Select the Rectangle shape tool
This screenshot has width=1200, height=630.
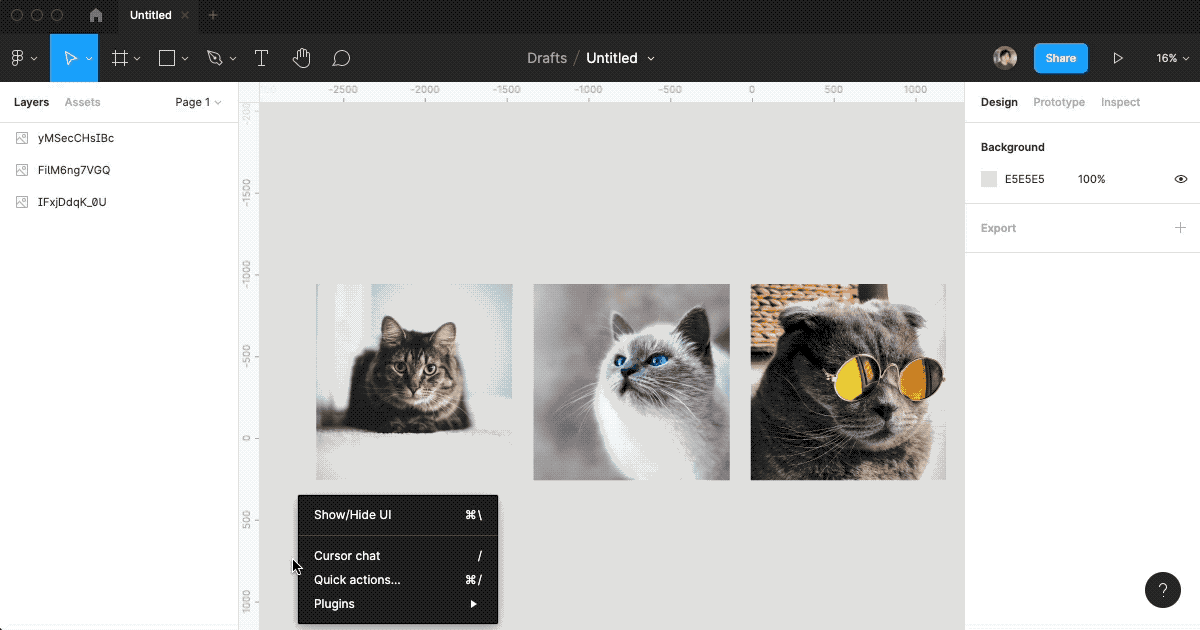(167, 58)
